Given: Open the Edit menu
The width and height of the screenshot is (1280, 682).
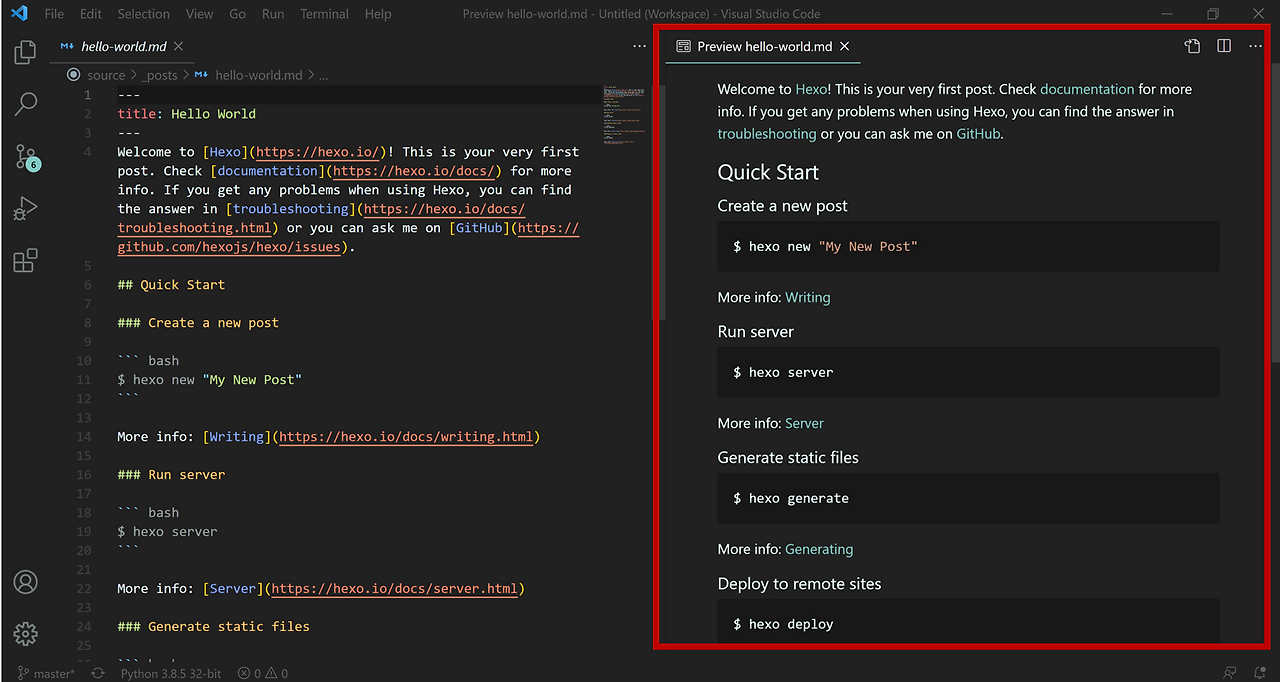Looking at the screenshot, I should coord(91,14).
